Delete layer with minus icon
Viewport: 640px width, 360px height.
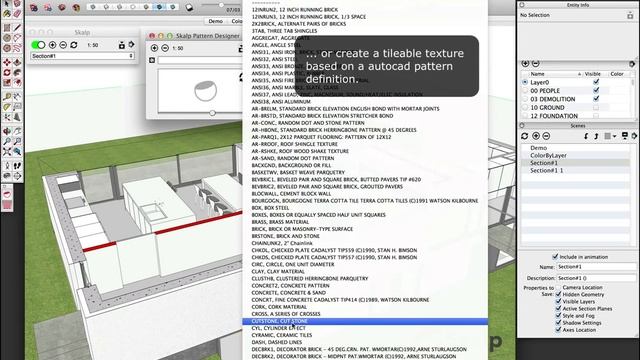(536, 64)
